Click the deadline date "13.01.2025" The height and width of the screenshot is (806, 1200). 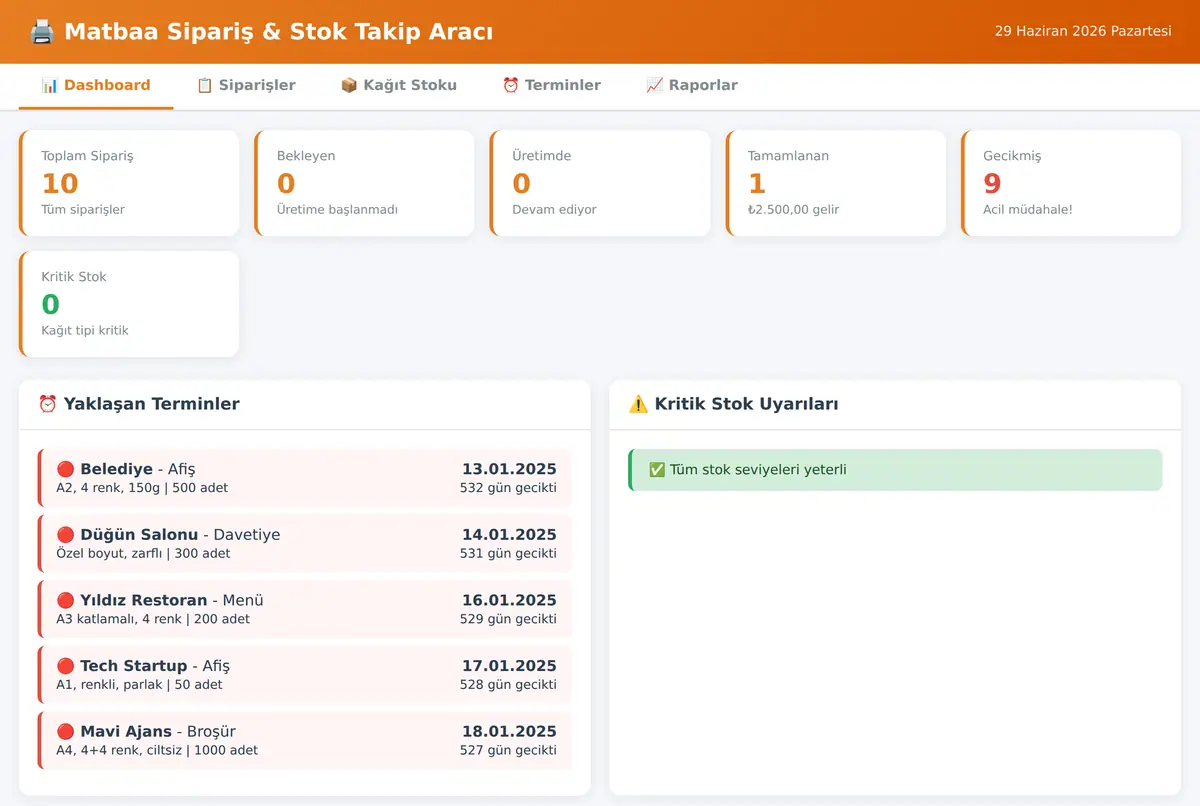click(509, 469)
